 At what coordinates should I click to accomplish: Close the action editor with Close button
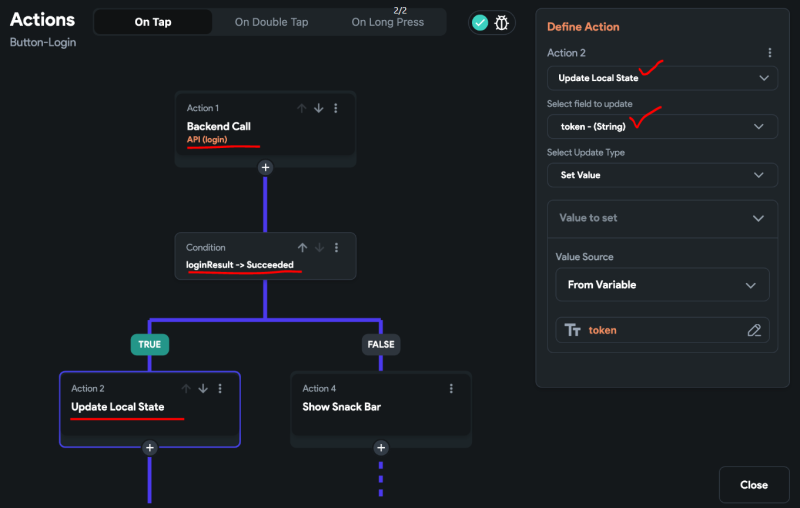pyautogui.click(x=754, y=485)
